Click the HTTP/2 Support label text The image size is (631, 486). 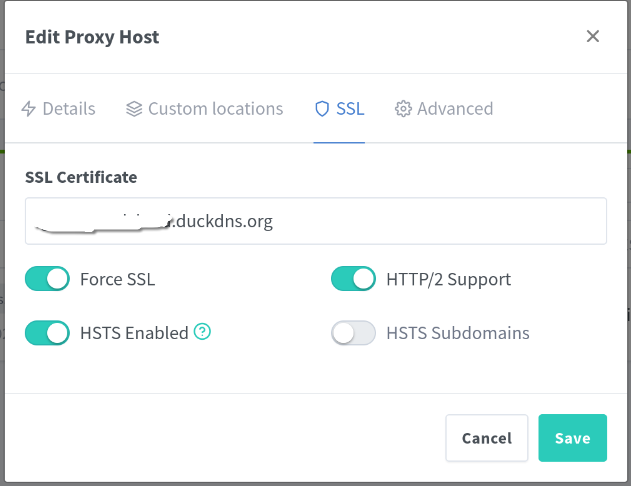click(x=448, y=279)
